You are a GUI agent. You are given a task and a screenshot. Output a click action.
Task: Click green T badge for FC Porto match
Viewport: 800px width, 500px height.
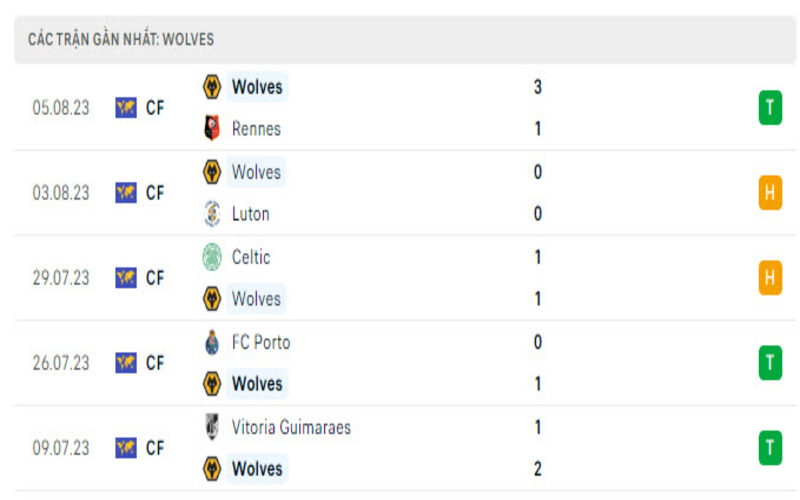[x=769, y=363]
